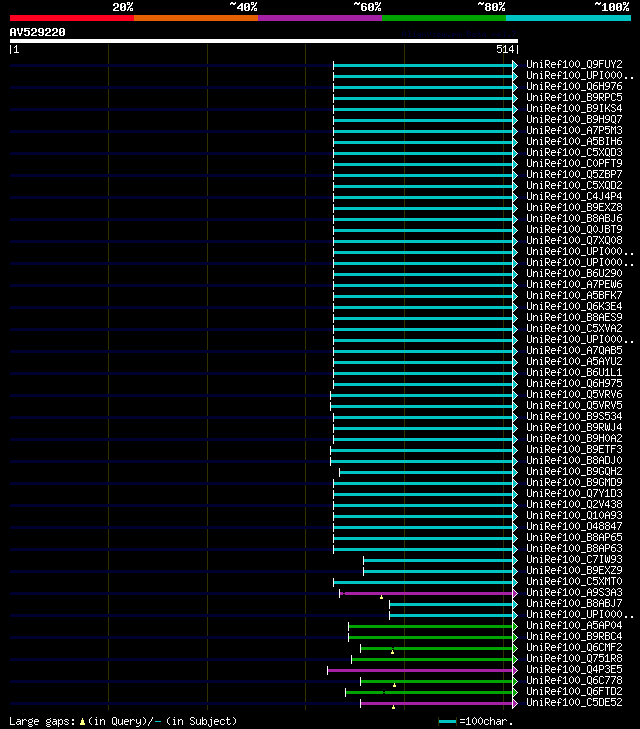This screenshot has height=729, width=640.
Task: Open hit UniRef100_A7P5M3
Action: coord(574,130)
